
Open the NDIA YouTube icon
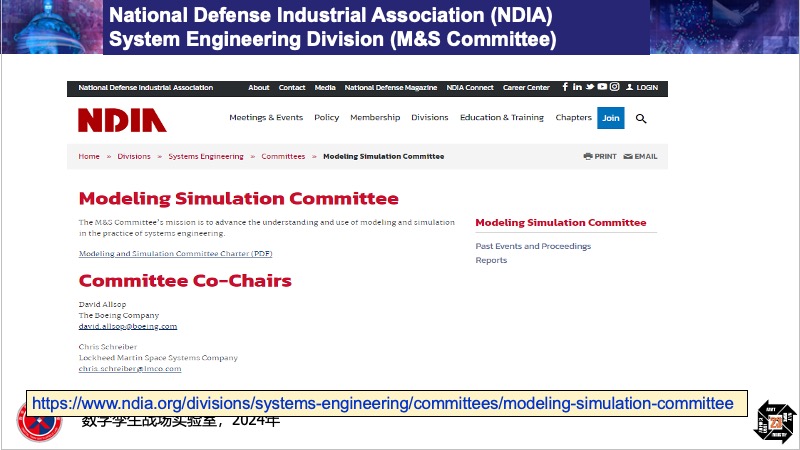coord(602,87)
